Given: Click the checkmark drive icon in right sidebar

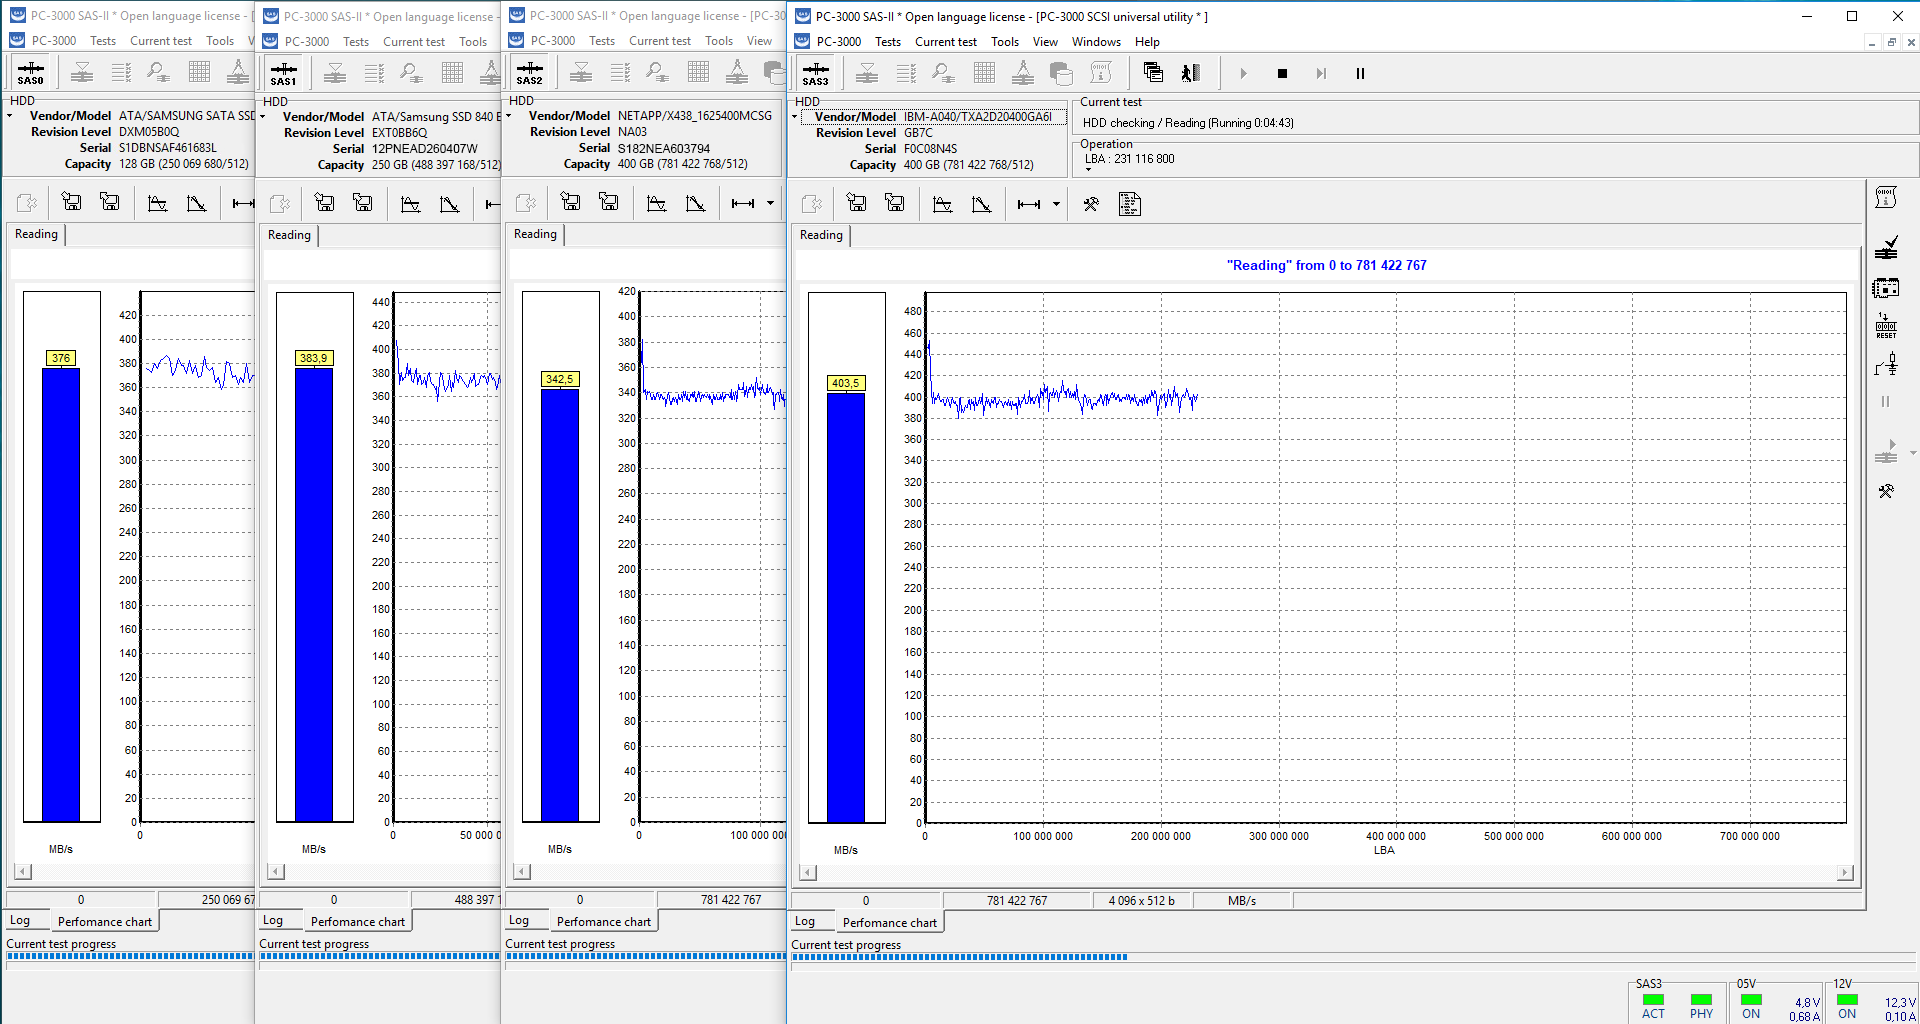Looking at the screenshot, I should [x=1886, y=247].
